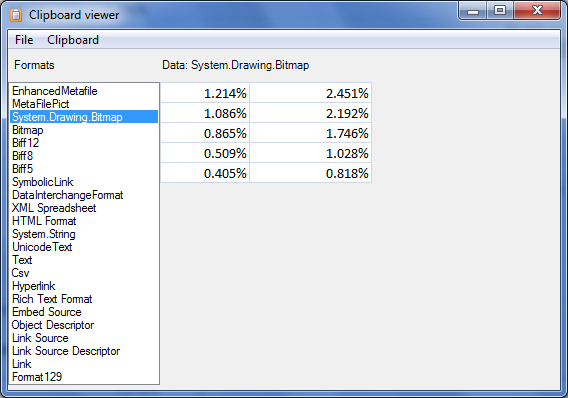The image size is (568, 398).
Task: Select Embed Source format
Action: click(84, 312)
